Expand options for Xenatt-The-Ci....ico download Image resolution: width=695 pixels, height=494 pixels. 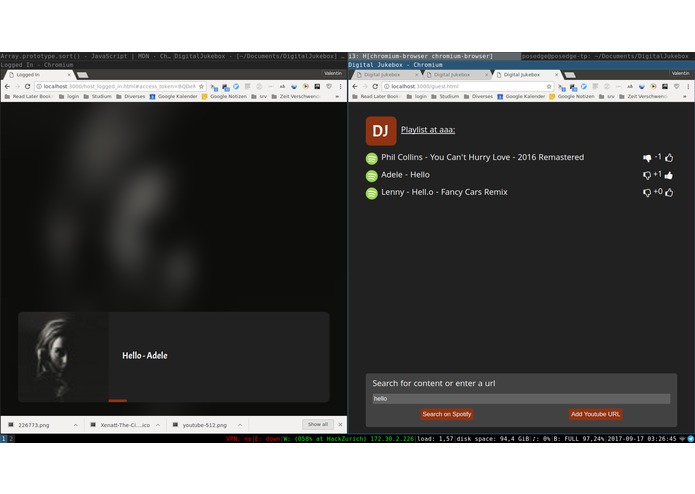(158, 425)
